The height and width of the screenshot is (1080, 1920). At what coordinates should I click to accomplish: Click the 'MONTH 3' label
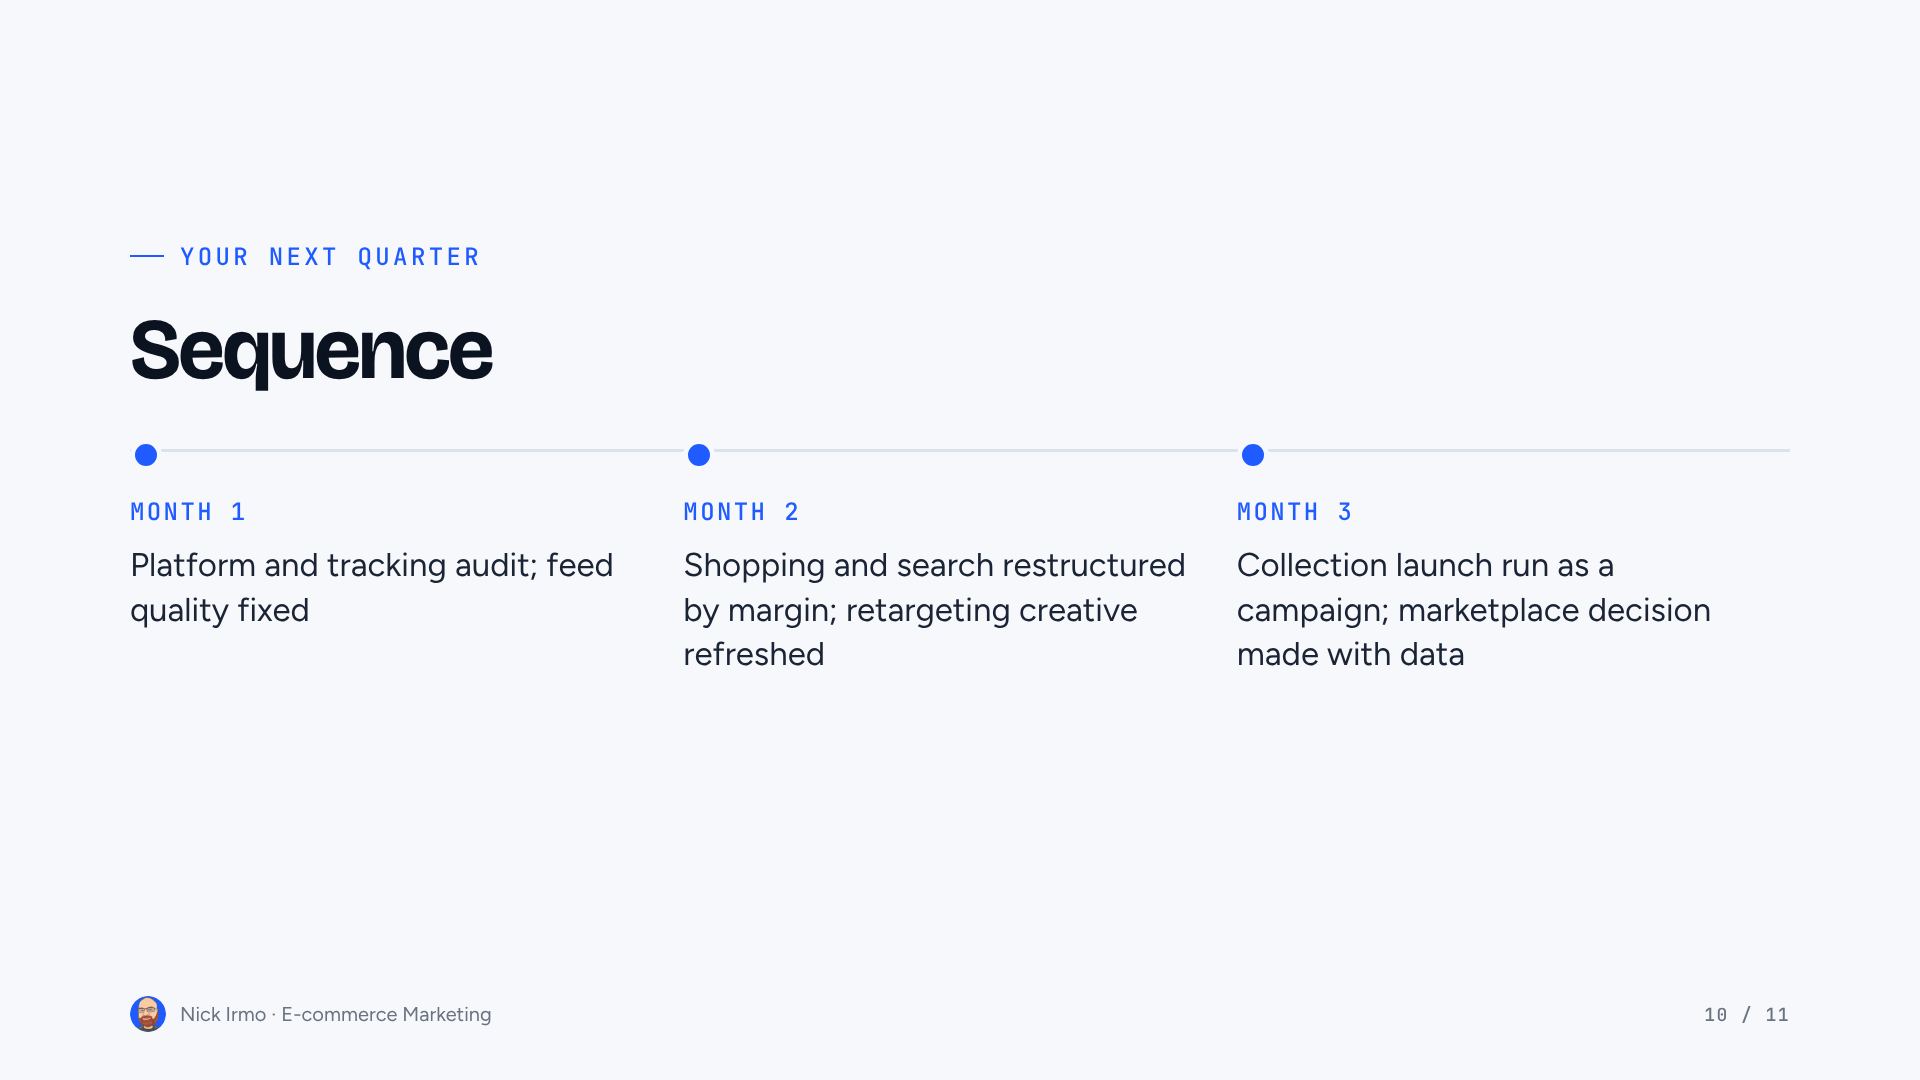click(1295, 512)
